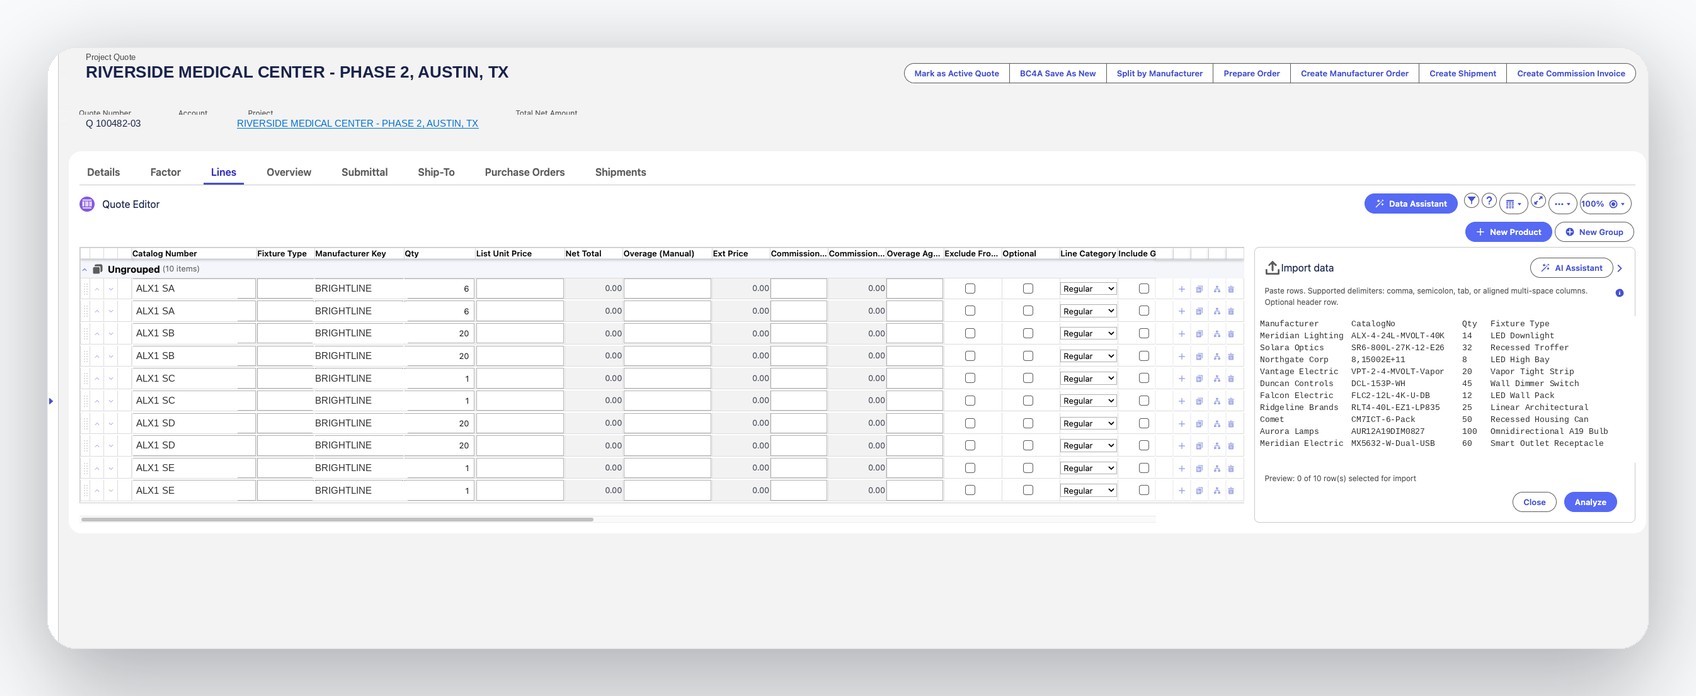The width and height of the screenshot is (1696, 696).
Task: Delete the first ALX1 SA row via trash icon
Action: [x=1231, y=289]
